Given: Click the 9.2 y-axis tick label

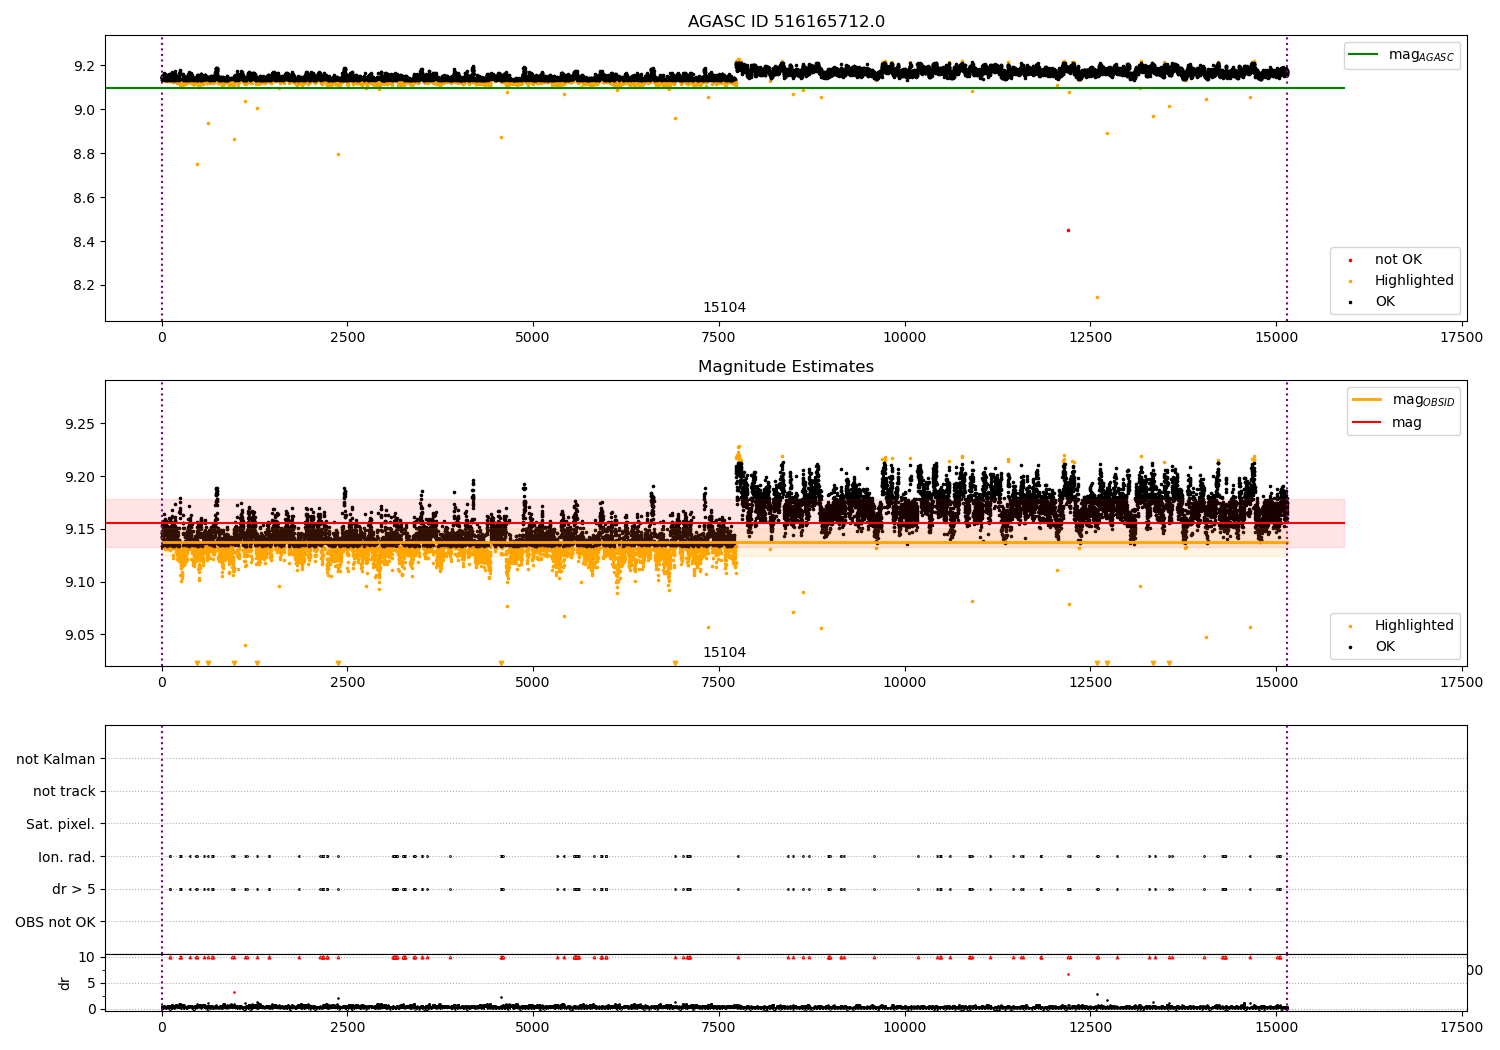Looking at the screenshot, I should 84,66.
